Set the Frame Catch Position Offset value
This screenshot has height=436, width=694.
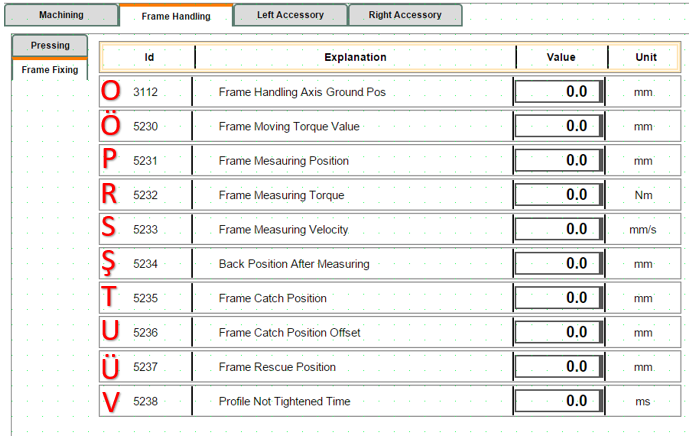pyautogui.click(x=559, y=332)
